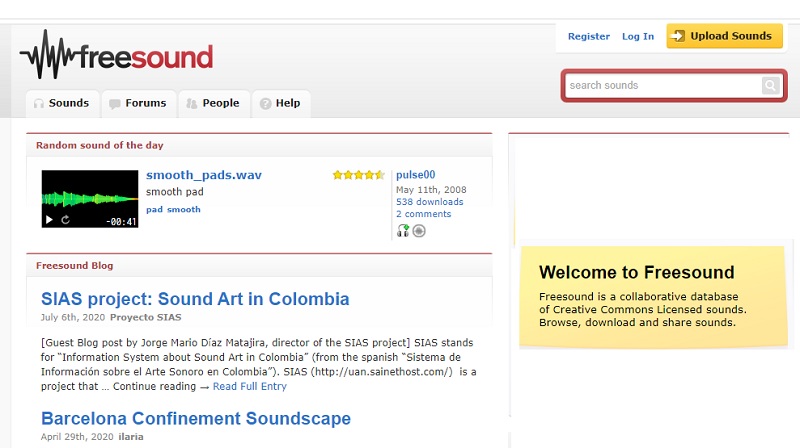Open the pulse00 user profile
Screen dimensions: 800x448
point(415,175)
